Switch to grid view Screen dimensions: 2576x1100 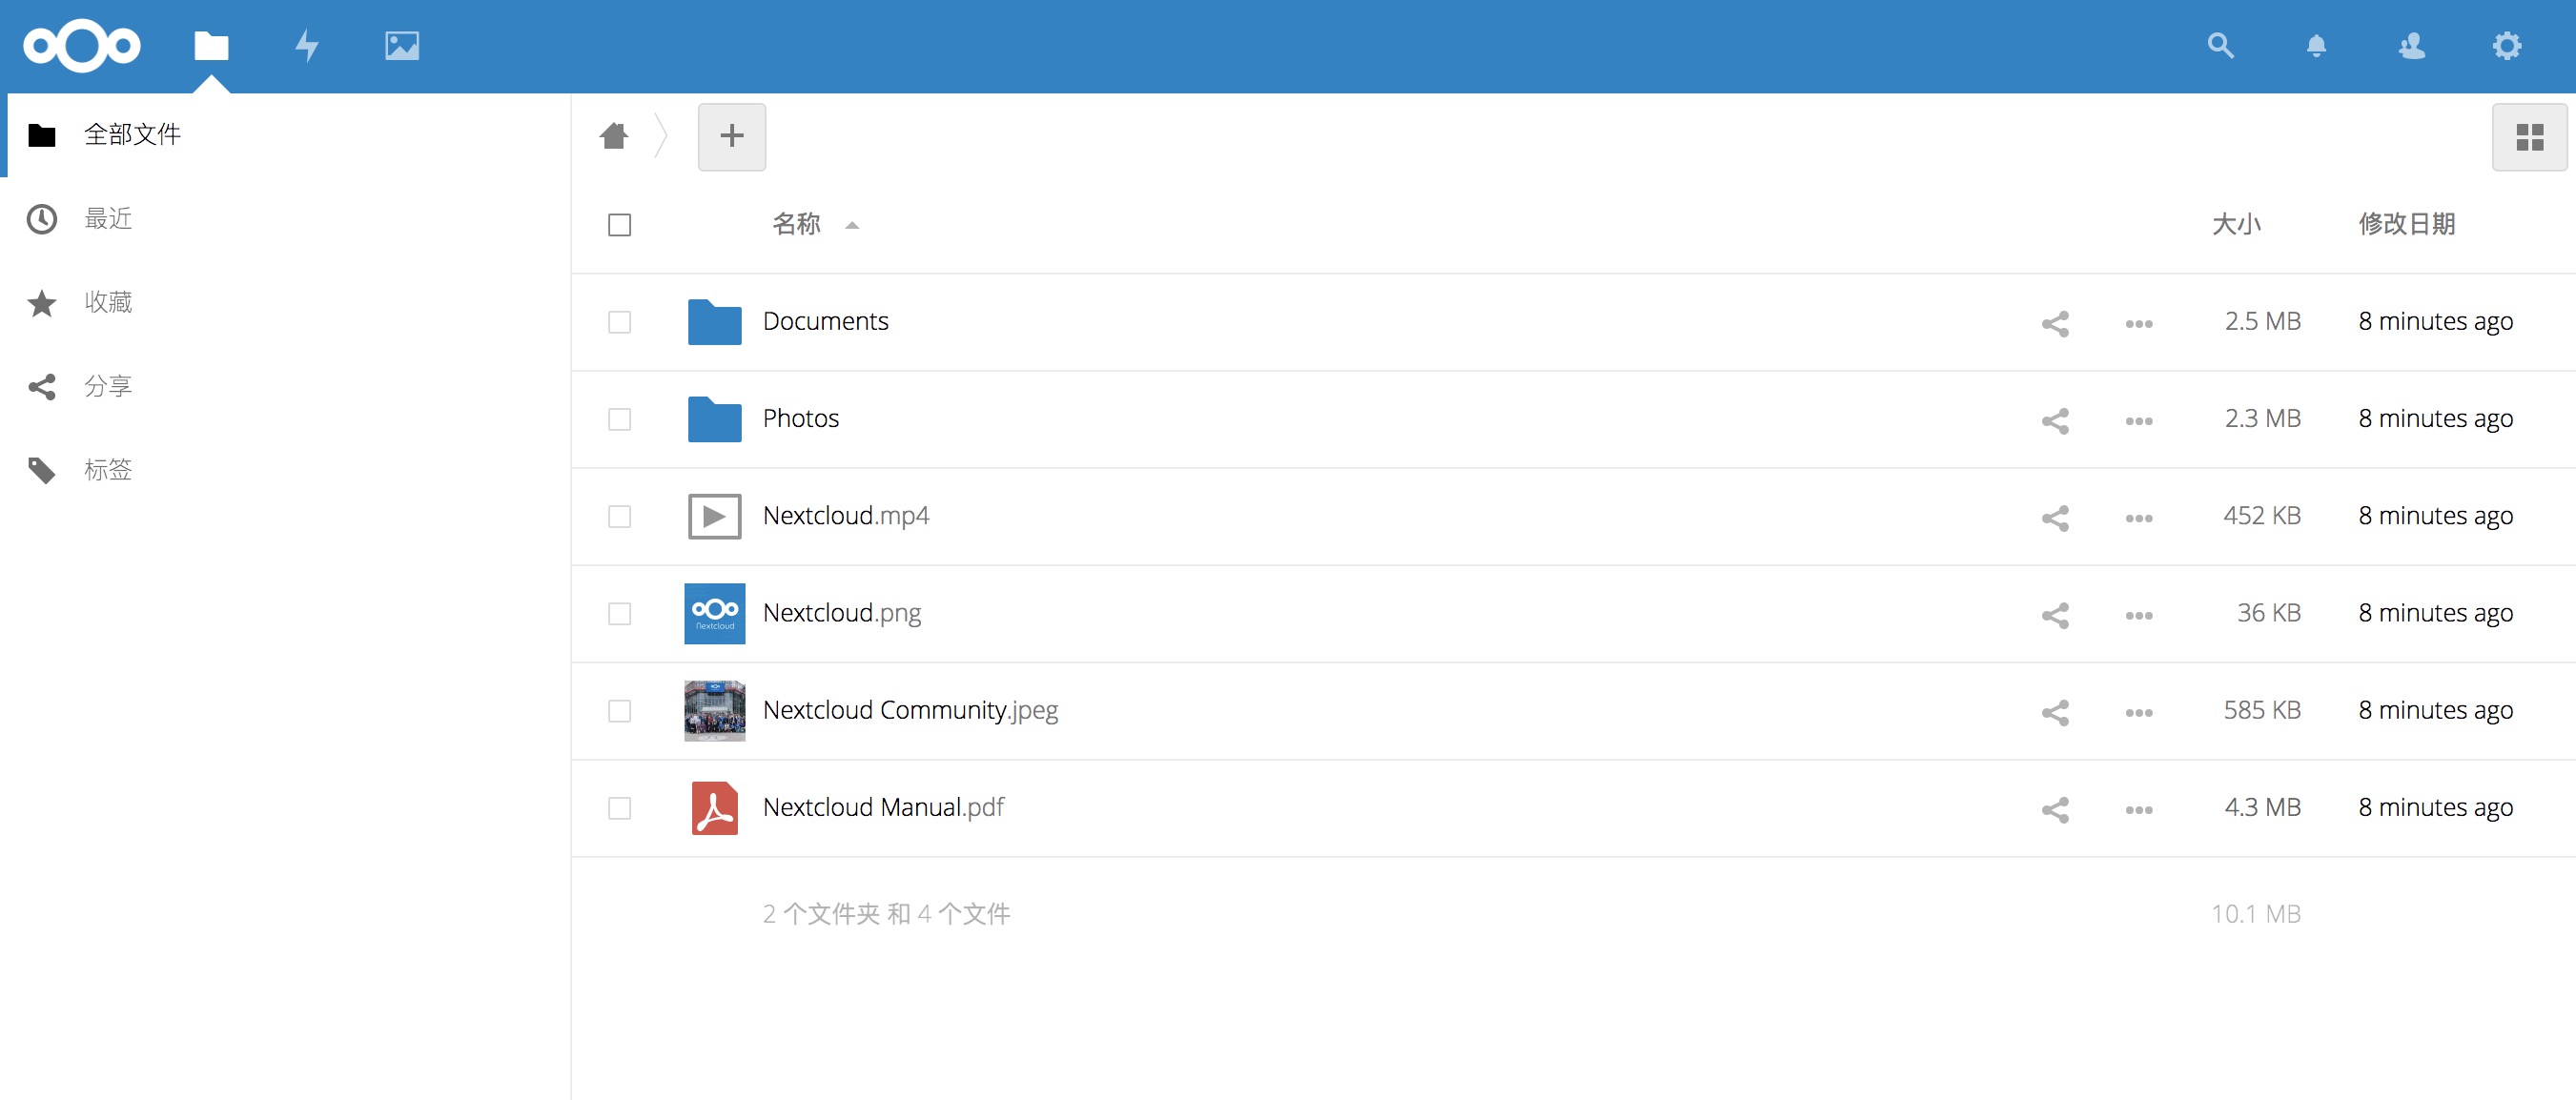(2531, 136)
